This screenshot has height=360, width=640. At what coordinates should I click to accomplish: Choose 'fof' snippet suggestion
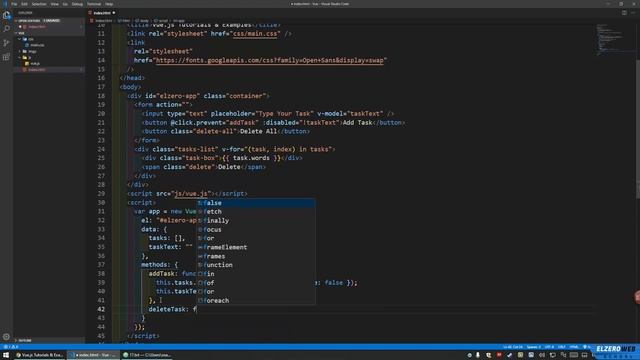256,283
